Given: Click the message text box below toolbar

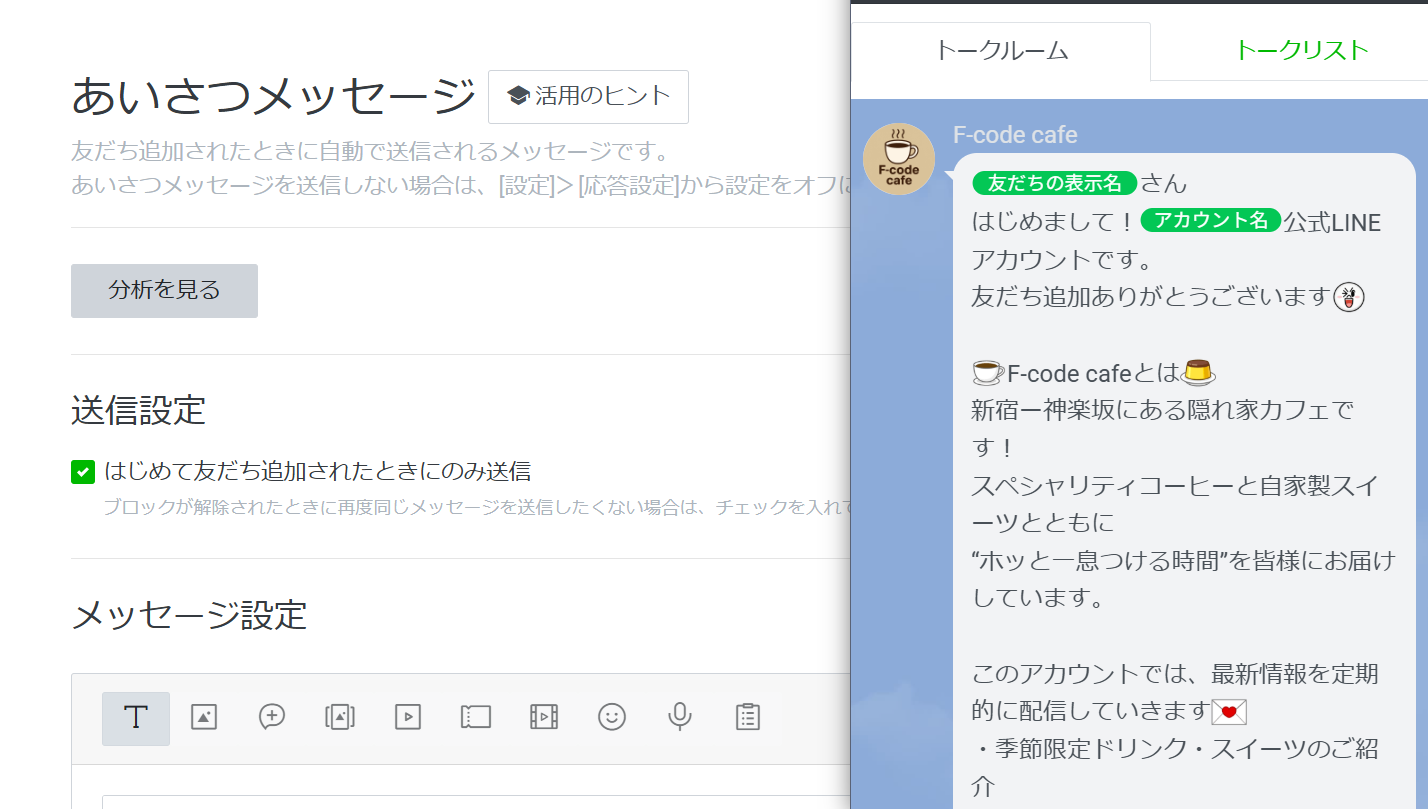Looking at the screenshot, I should click(470, 800).
